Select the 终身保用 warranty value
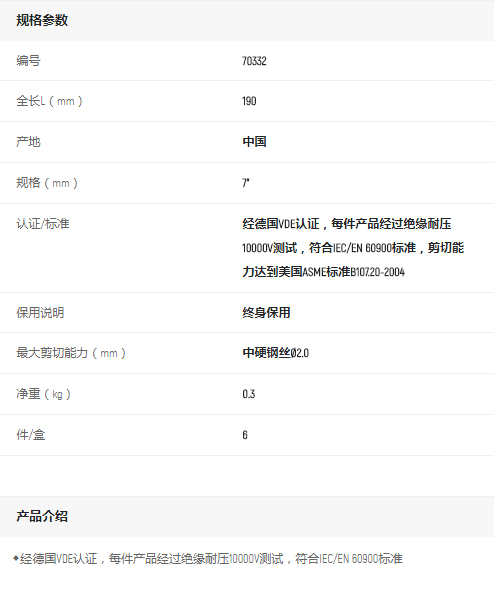Image resolution: width=494 pixels, height=598 pixels. tap(266, 313)
